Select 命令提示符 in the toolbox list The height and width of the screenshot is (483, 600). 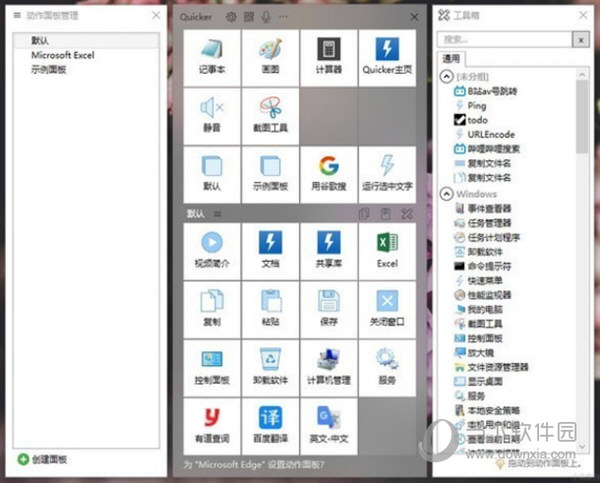tap(482, 266)
